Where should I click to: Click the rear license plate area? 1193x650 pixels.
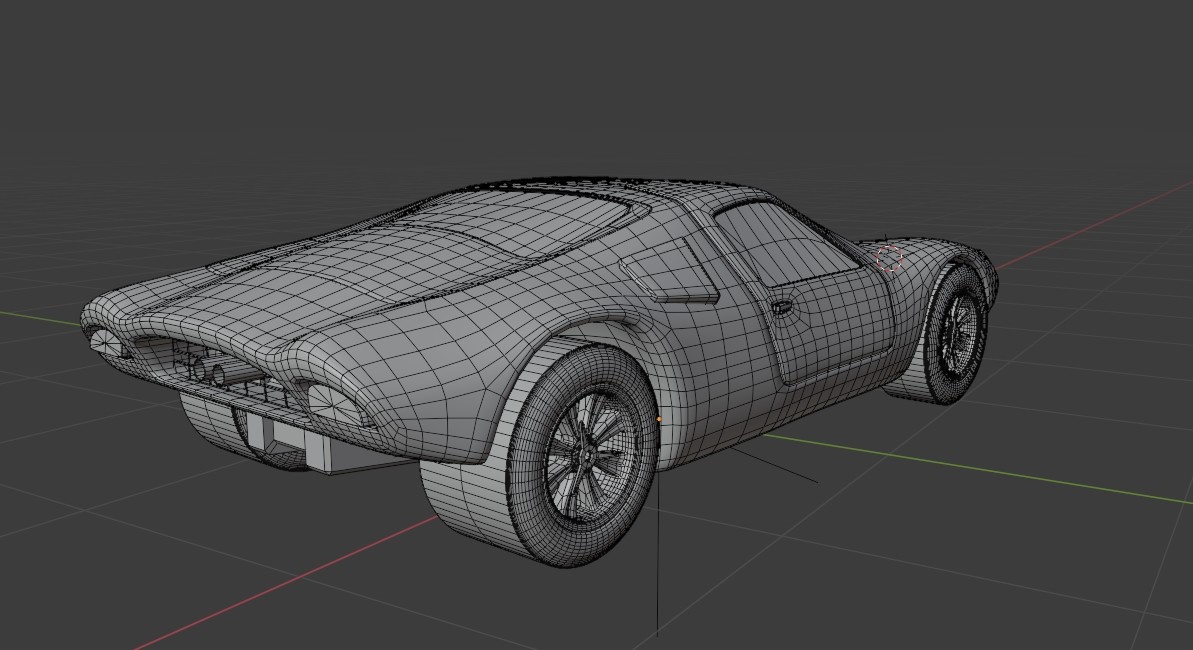290,440
